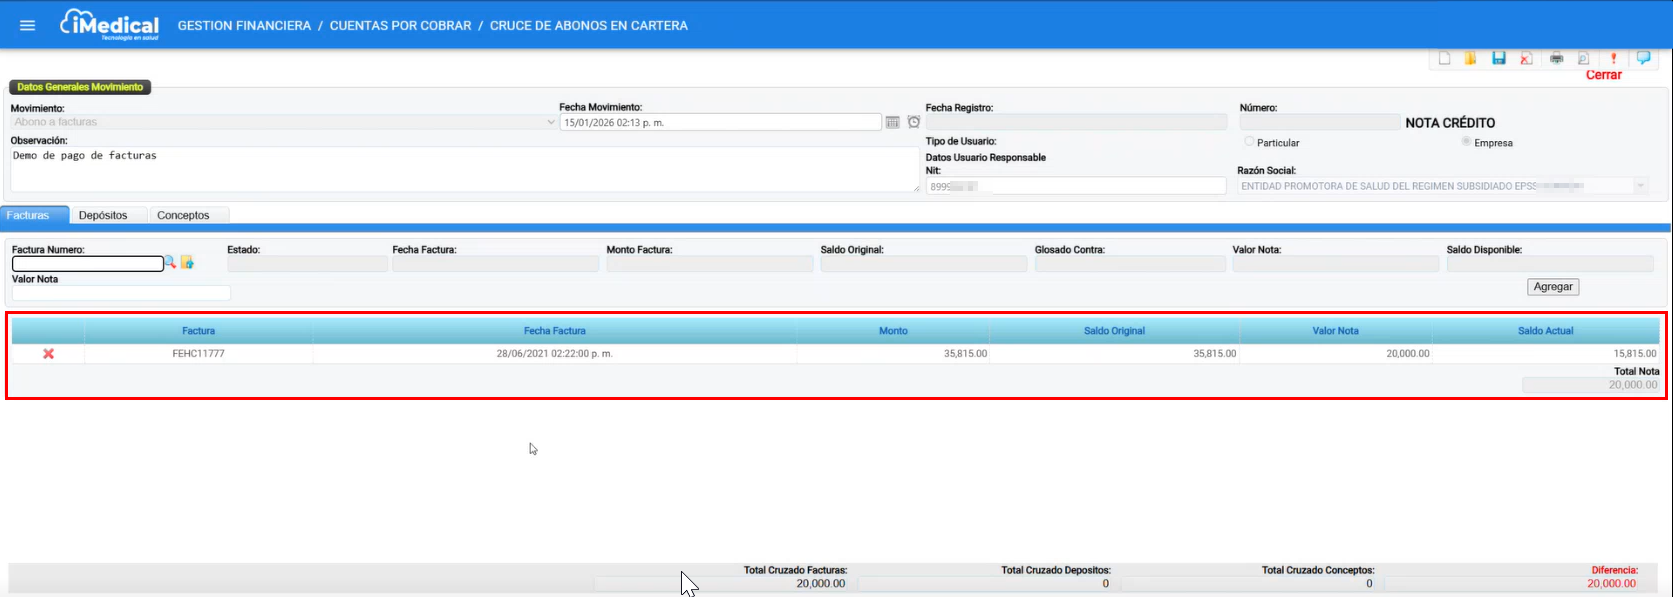Open the hamburger main menu
The image size is (1673, 597).
(x=27, y=25)
